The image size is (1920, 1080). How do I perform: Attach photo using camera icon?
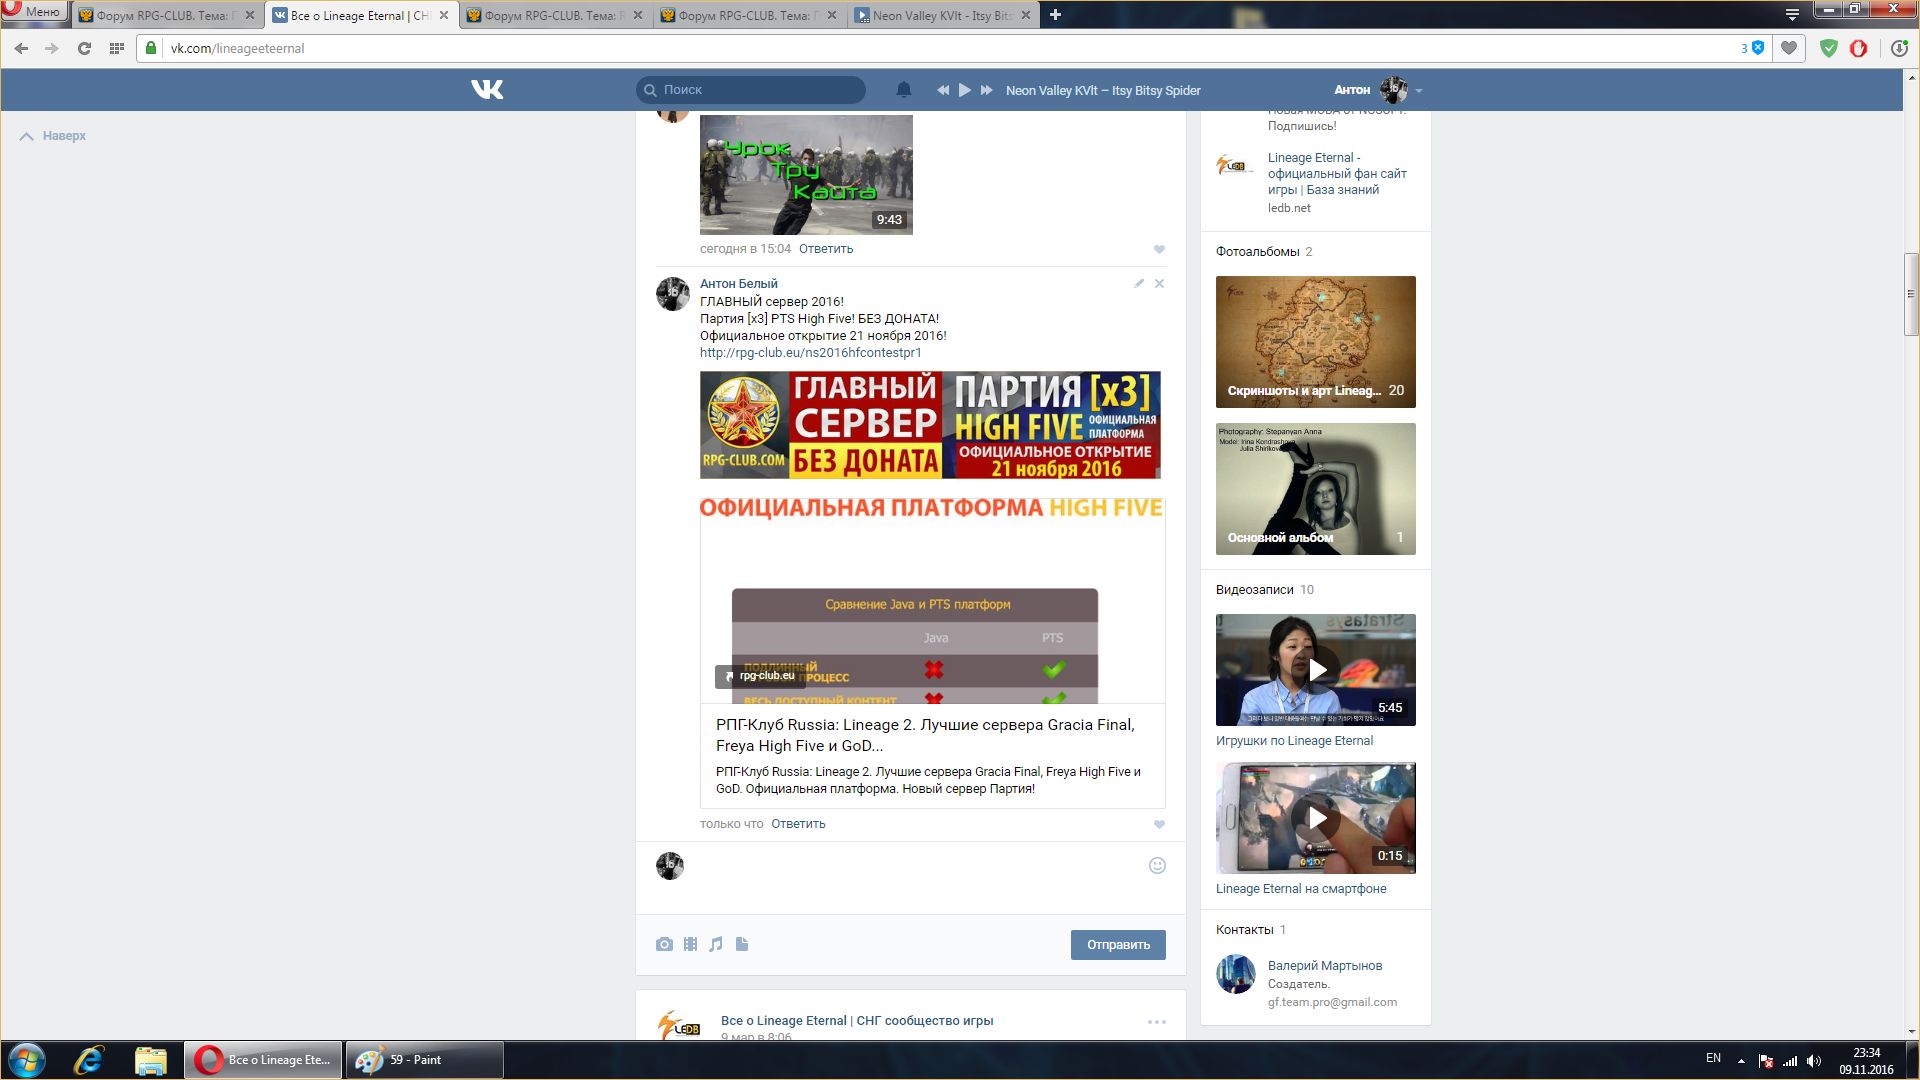(x=664, y=944)
